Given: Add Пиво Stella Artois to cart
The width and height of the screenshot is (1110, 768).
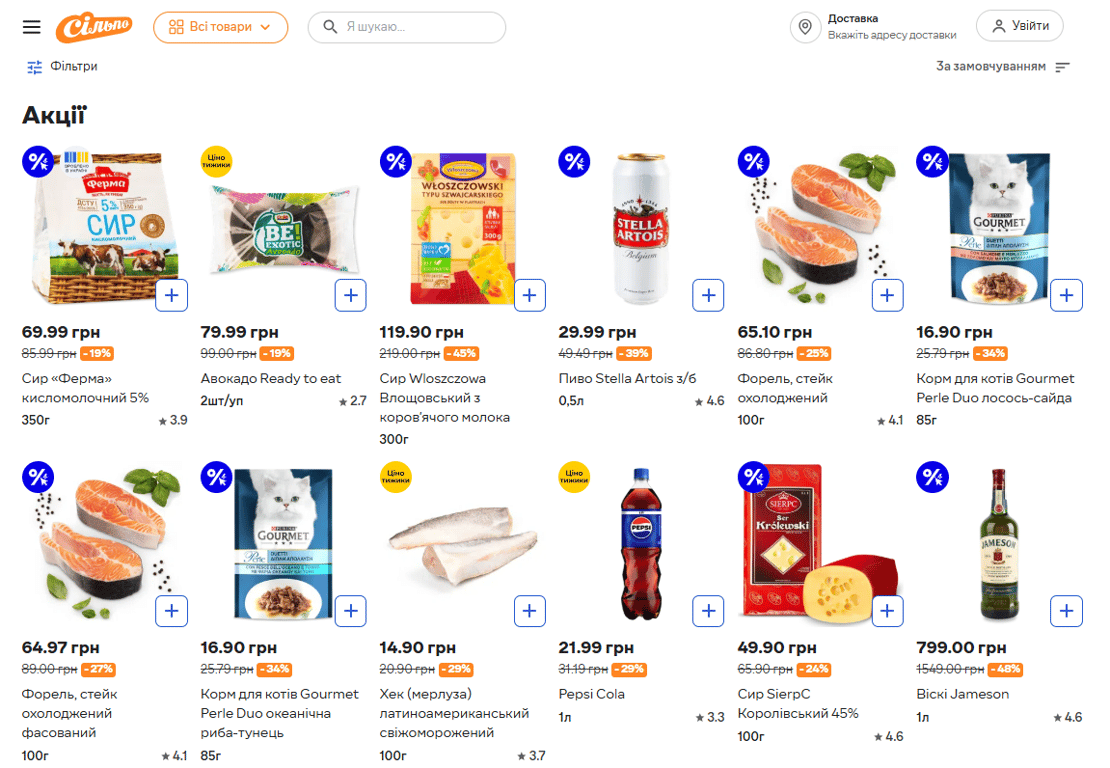Looking at the screenshot, I should click(708, 295).
